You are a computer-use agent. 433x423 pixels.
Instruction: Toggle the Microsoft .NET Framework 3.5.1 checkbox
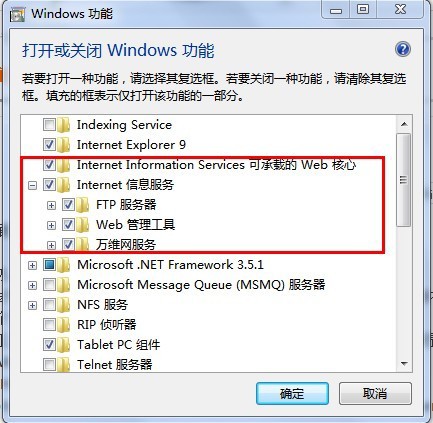[x=49, y=265]
